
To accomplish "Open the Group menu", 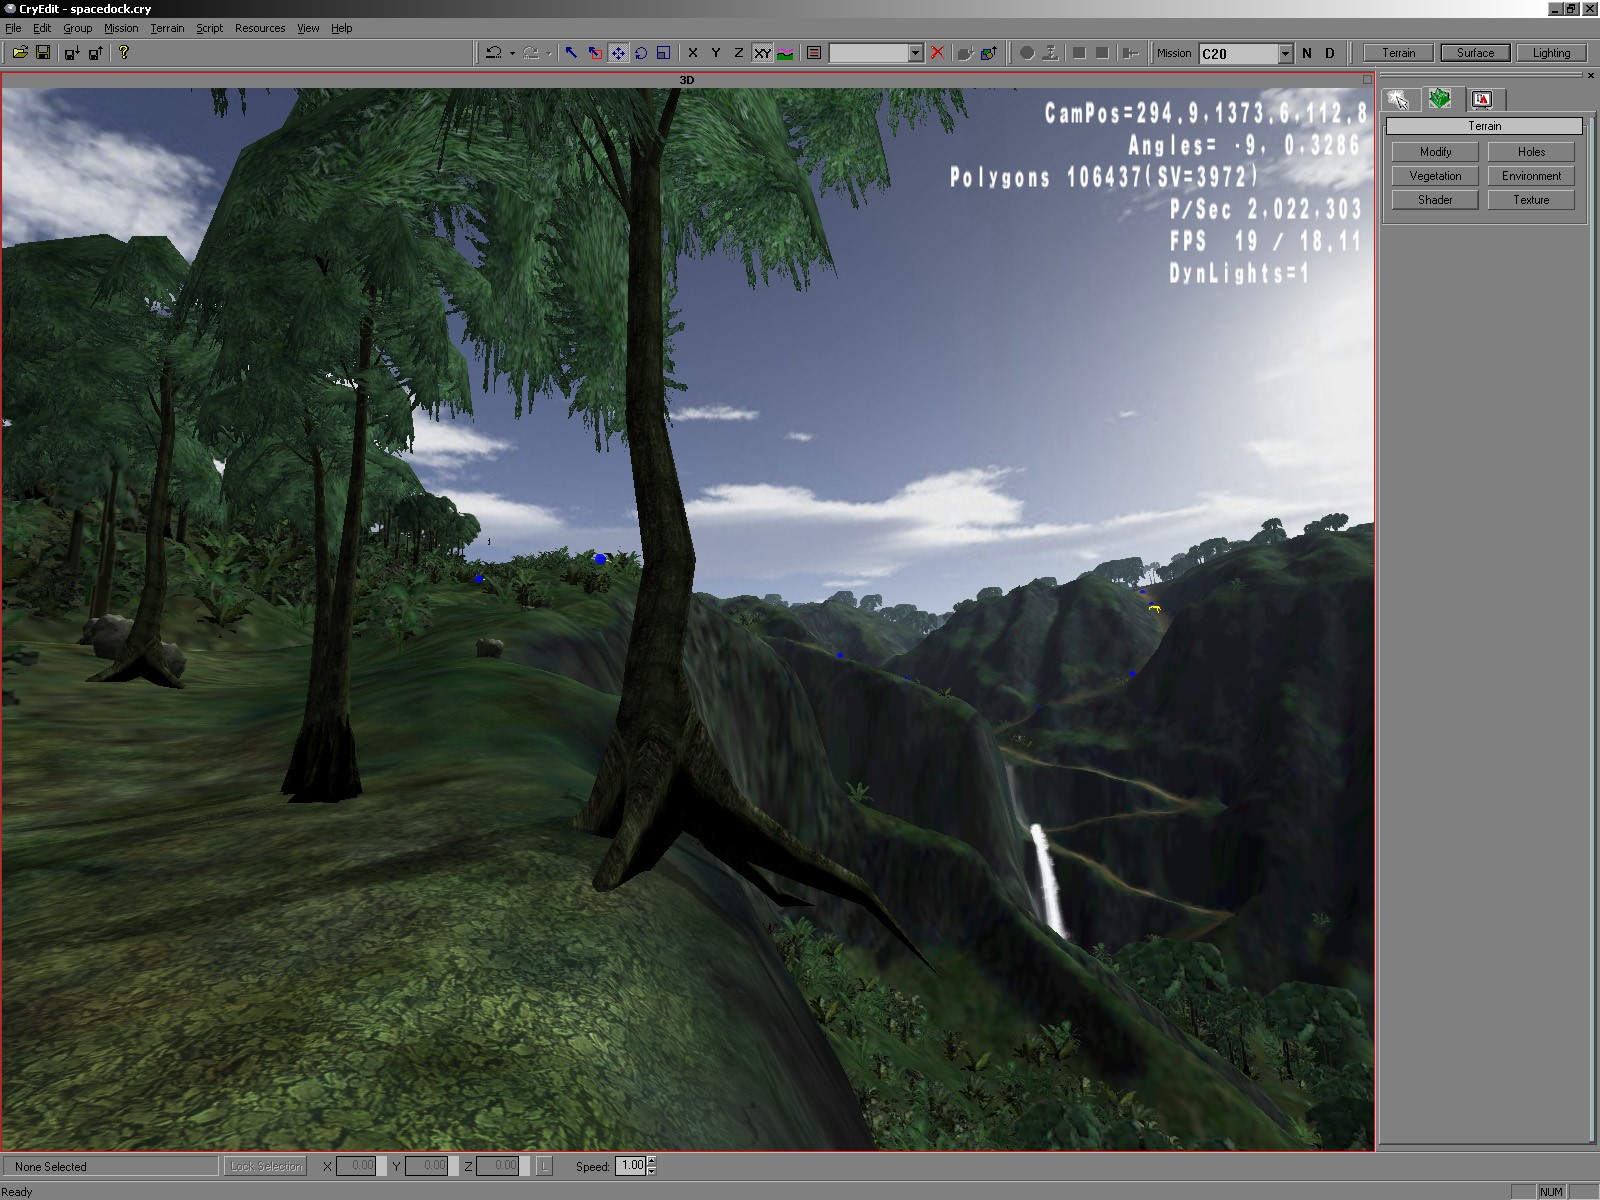I will point(78,28).
